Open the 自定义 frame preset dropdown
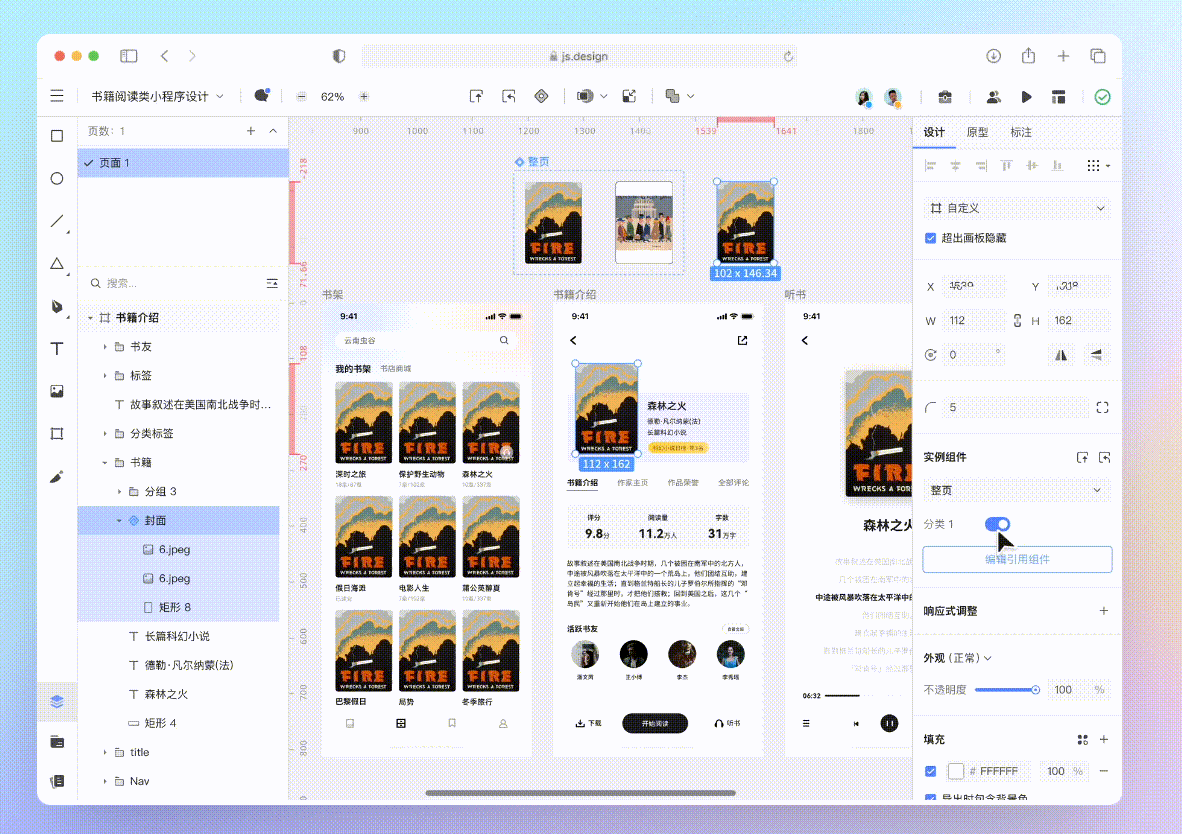 coord(1017,208)
